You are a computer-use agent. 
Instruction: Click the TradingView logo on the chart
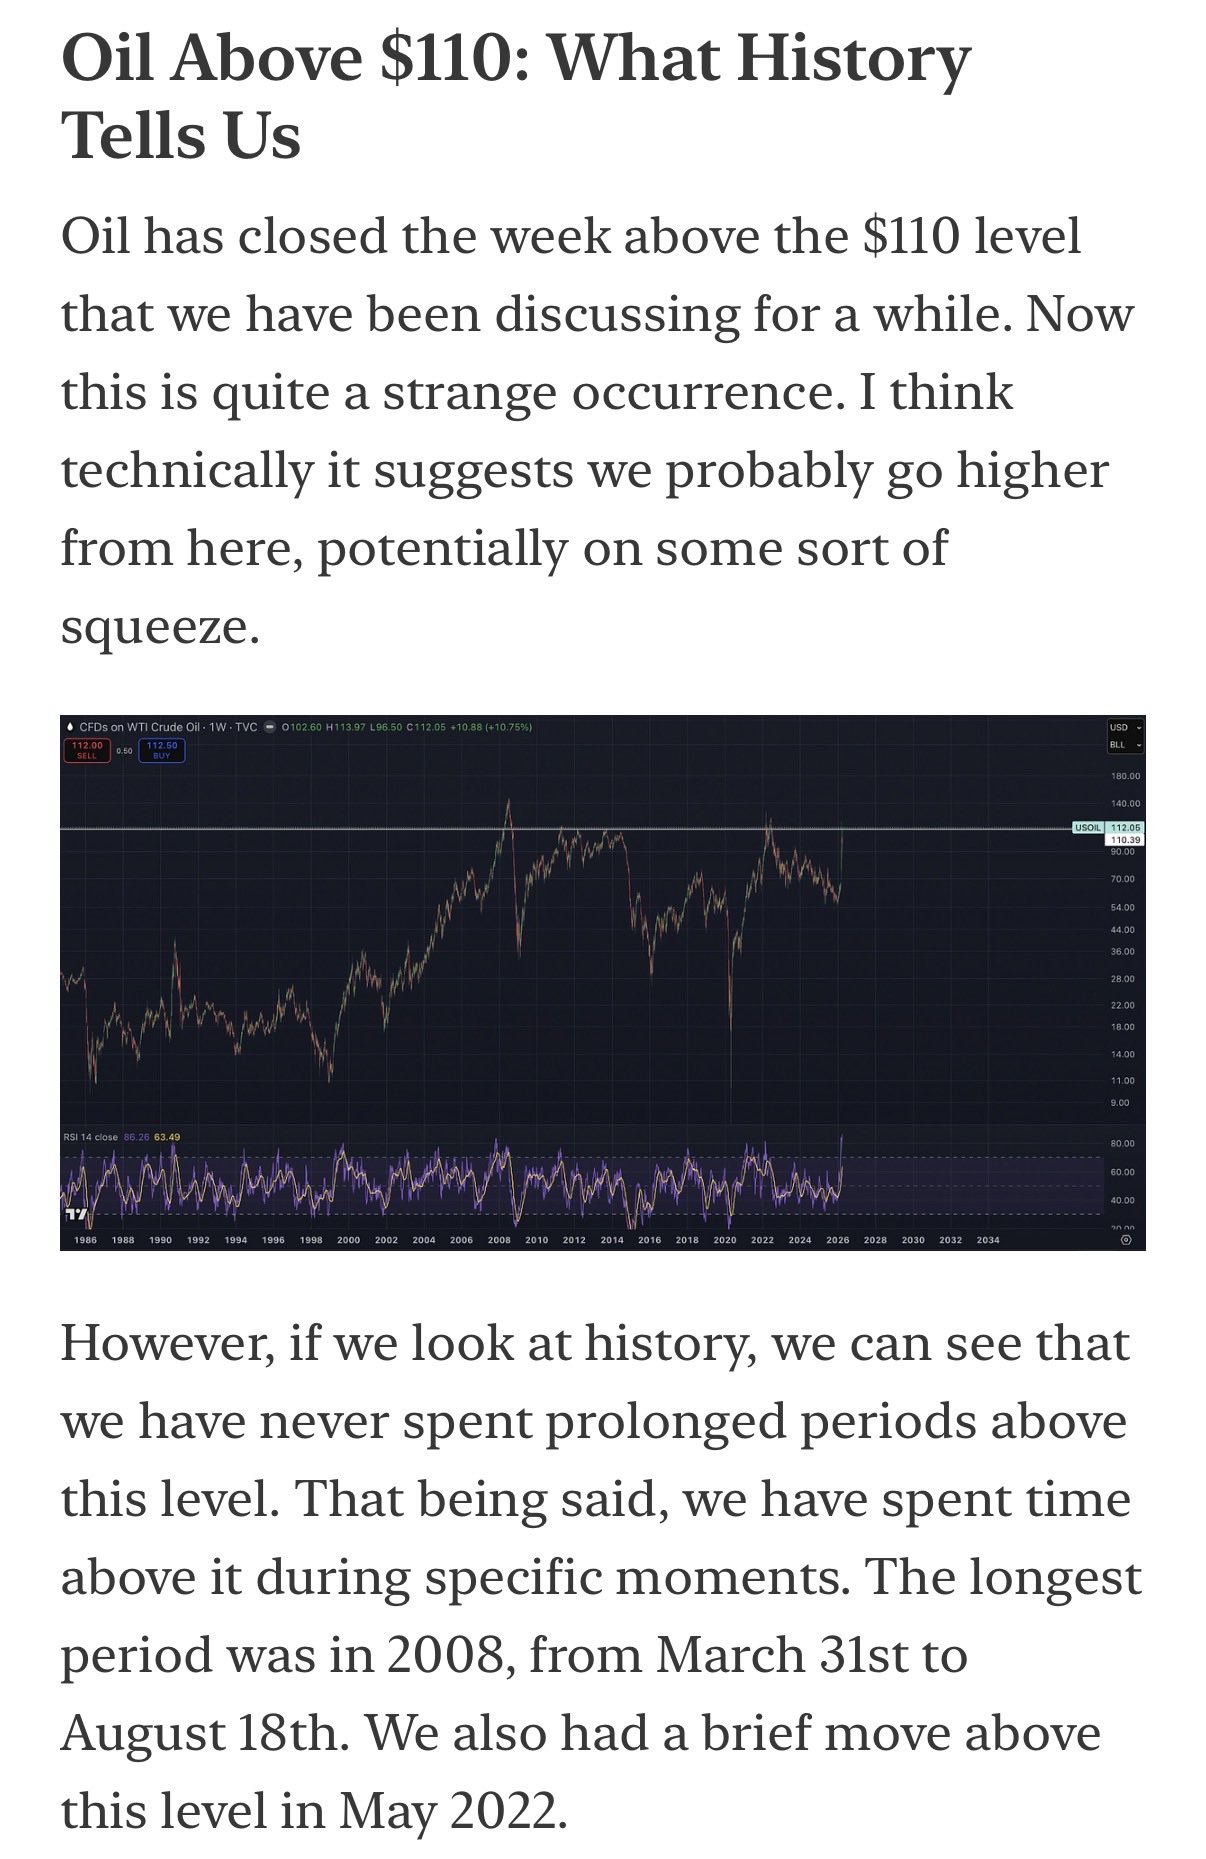pos(76,1215)
